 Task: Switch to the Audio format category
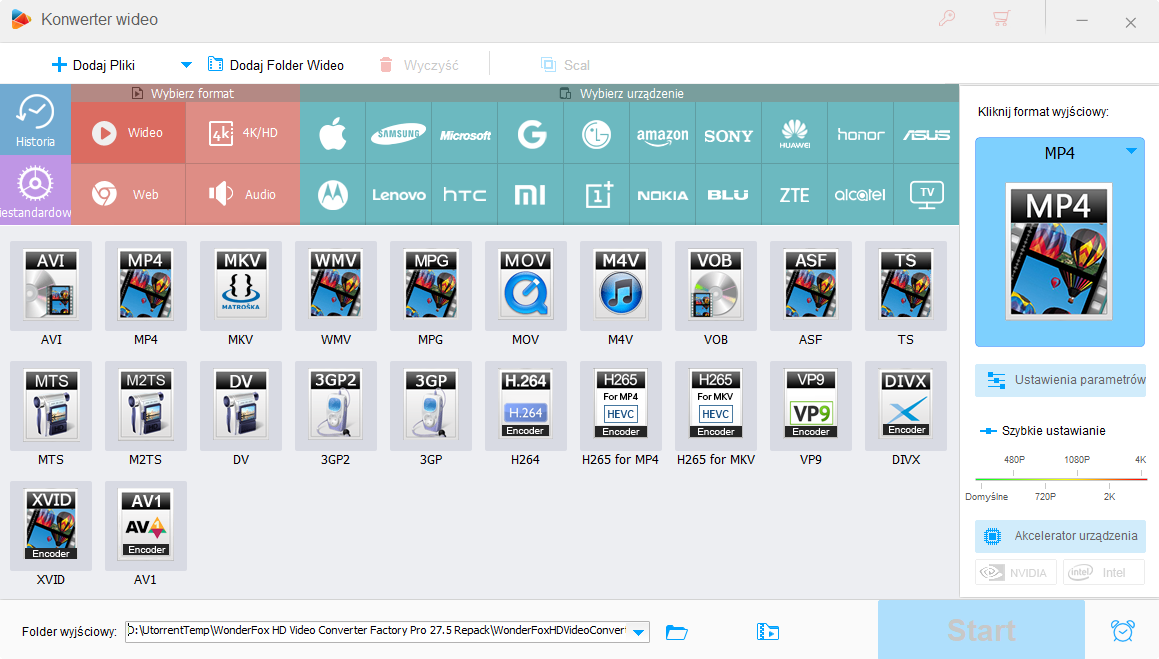tap(242, 194)
